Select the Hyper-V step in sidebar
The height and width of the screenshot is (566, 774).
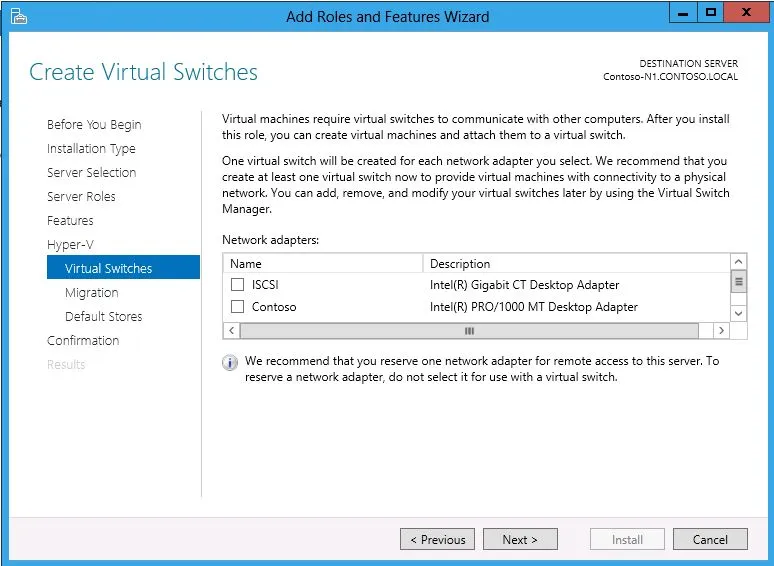click(70, 245)
